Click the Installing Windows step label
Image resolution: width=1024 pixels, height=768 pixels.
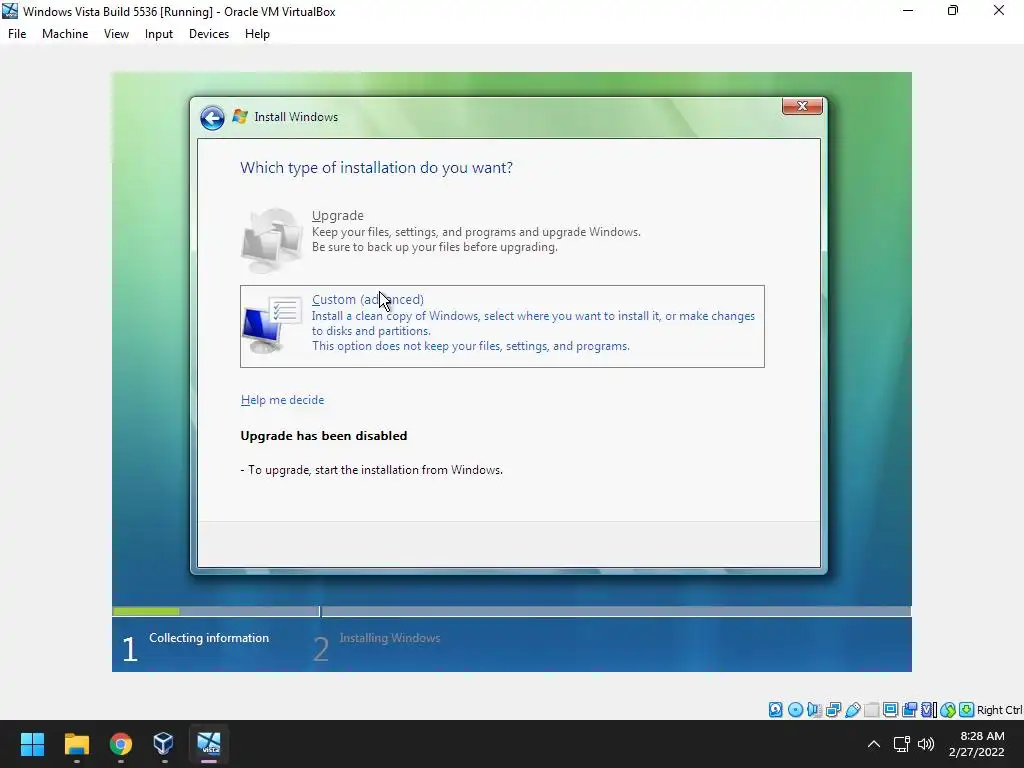(390, 638)
